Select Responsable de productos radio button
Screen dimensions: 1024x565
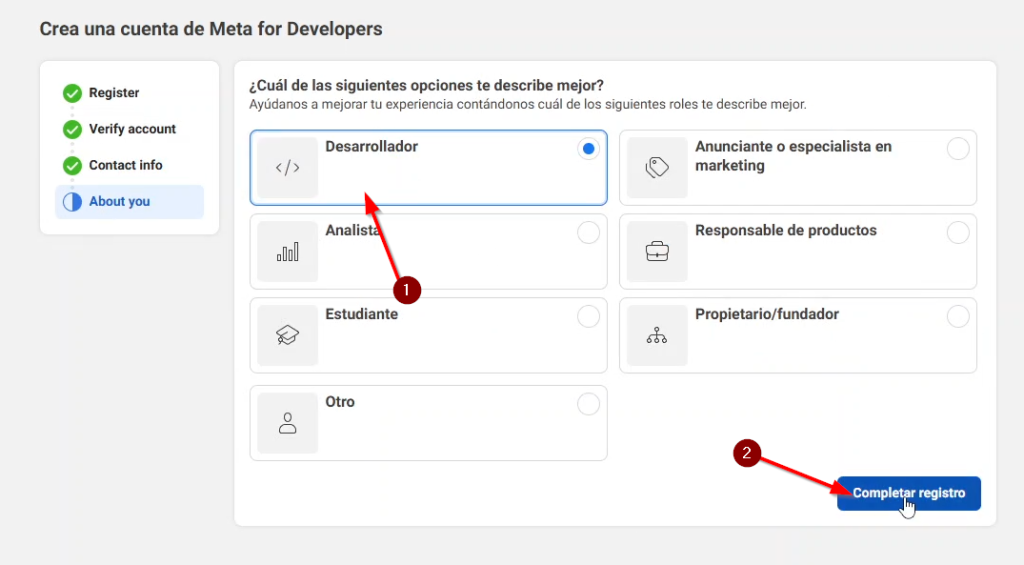pos(958,233)
